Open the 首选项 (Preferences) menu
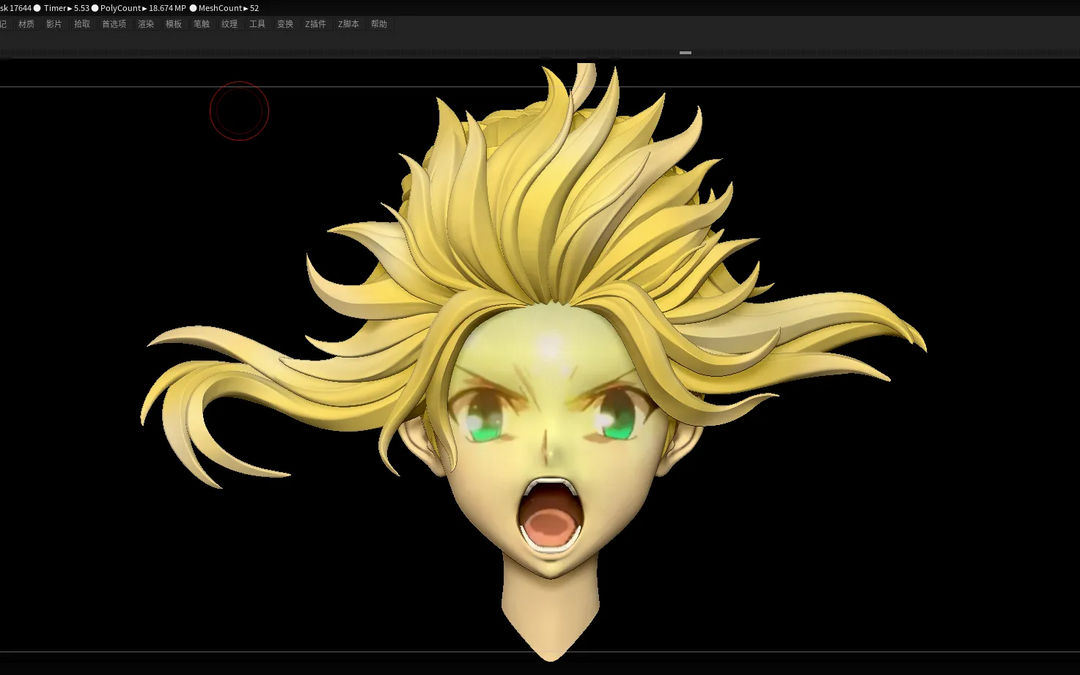1080x675 pixels. 114,24
